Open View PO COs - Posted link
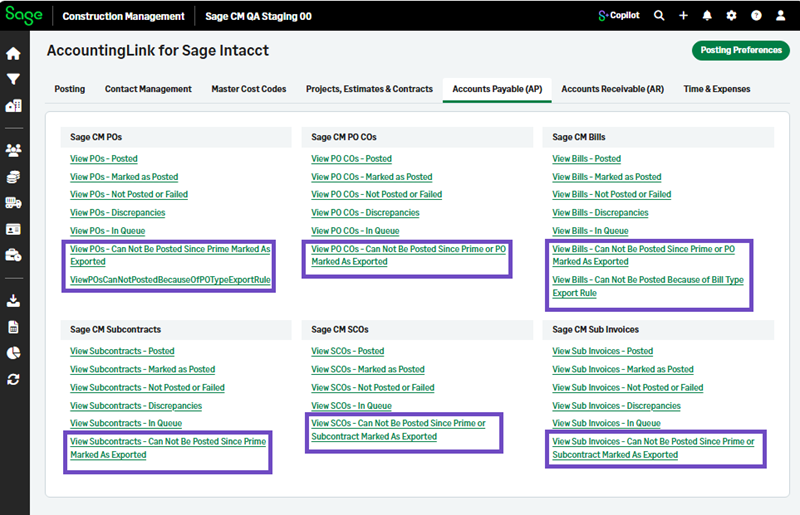Viewport: 800px width, 515px height. [x=352, y=159]
